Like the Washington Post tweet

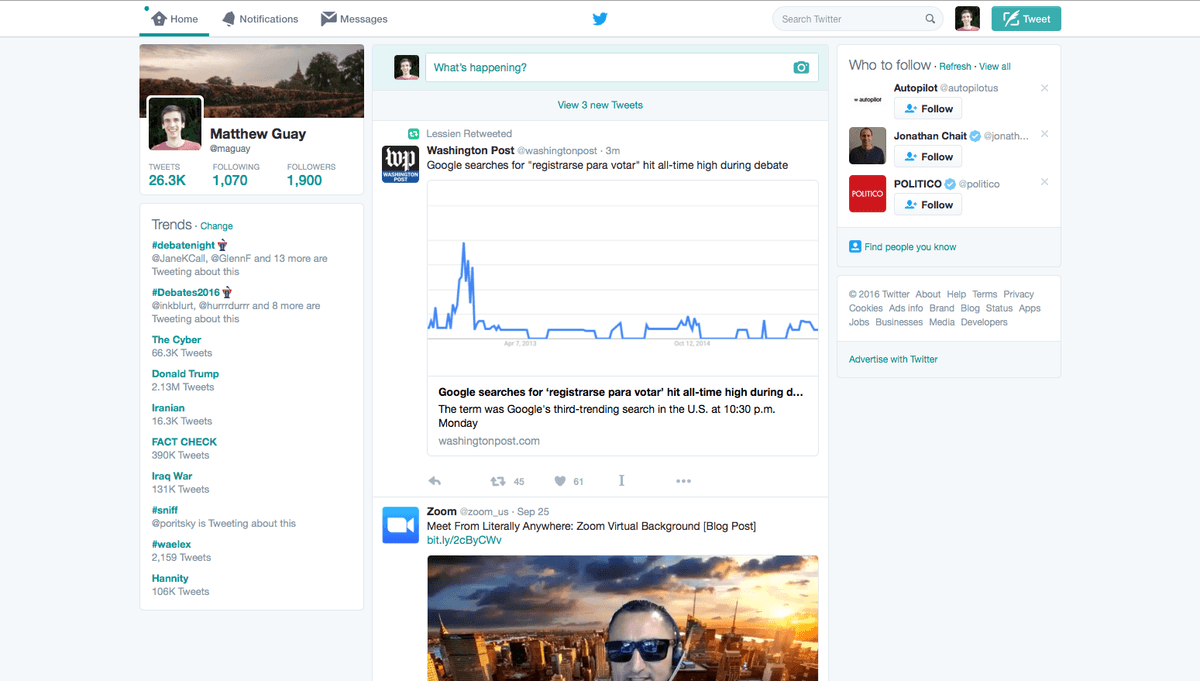pos(561,481)
